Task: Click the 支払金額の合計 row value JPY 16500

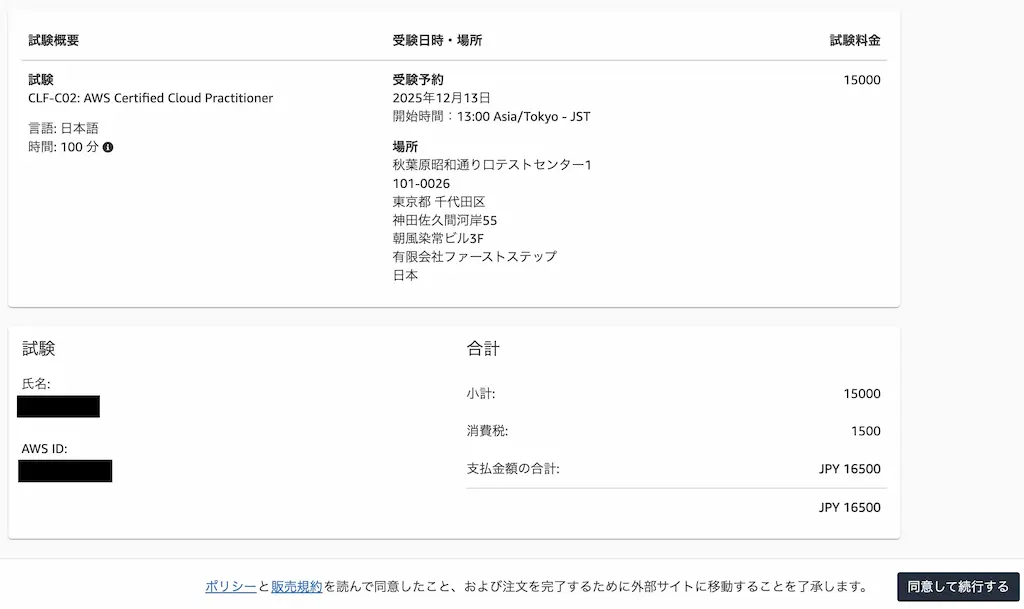Action: [x=850, y=469]
